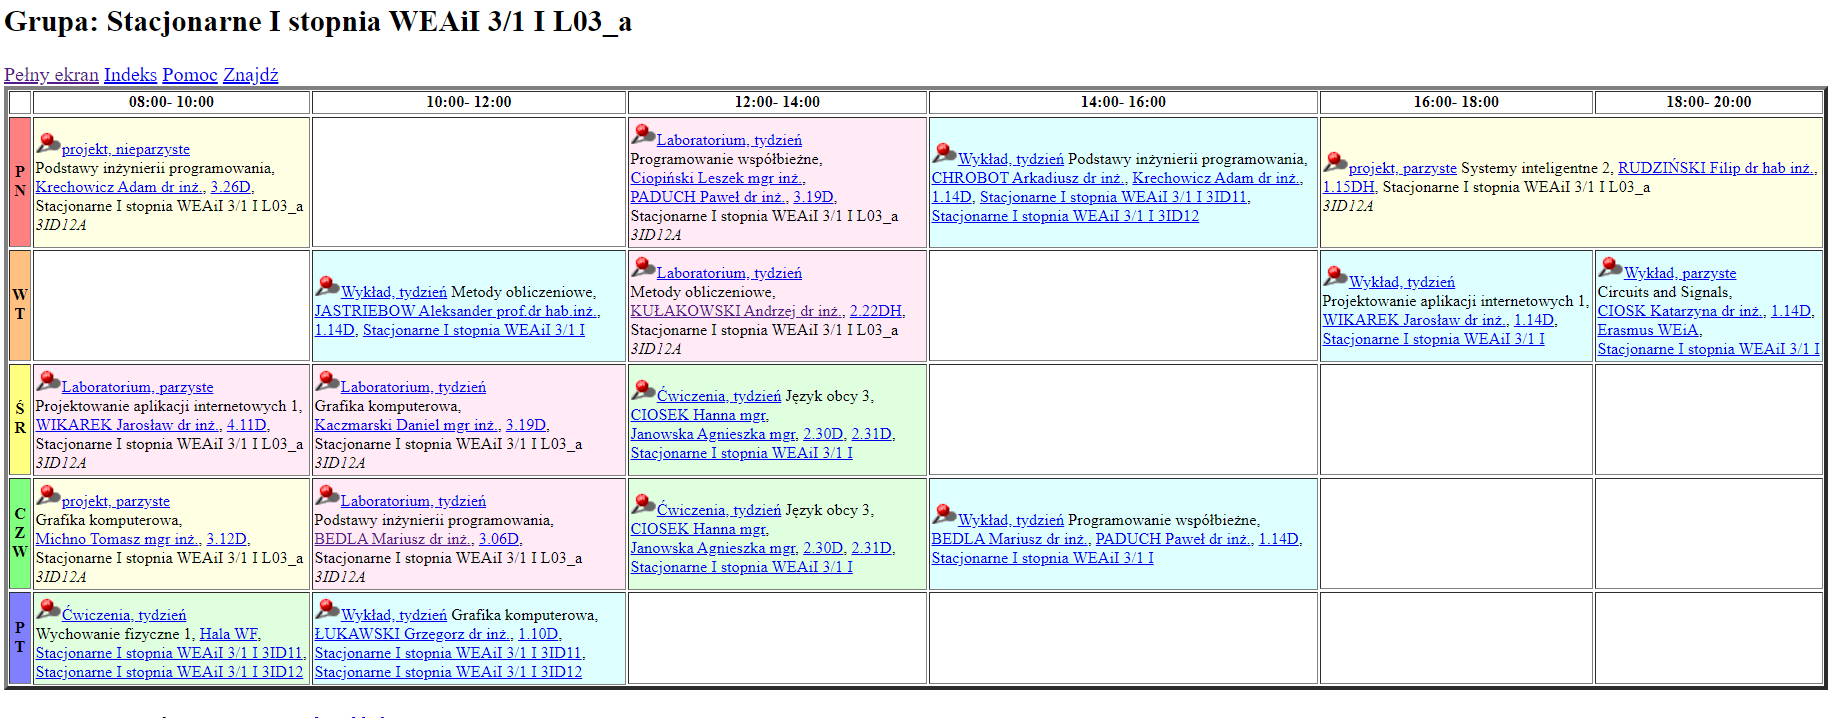Viewport: 1836px width, 718px height.
Task: Click pin icon of Metody obliczeniowe laboratorium
Action: [643, 267]
